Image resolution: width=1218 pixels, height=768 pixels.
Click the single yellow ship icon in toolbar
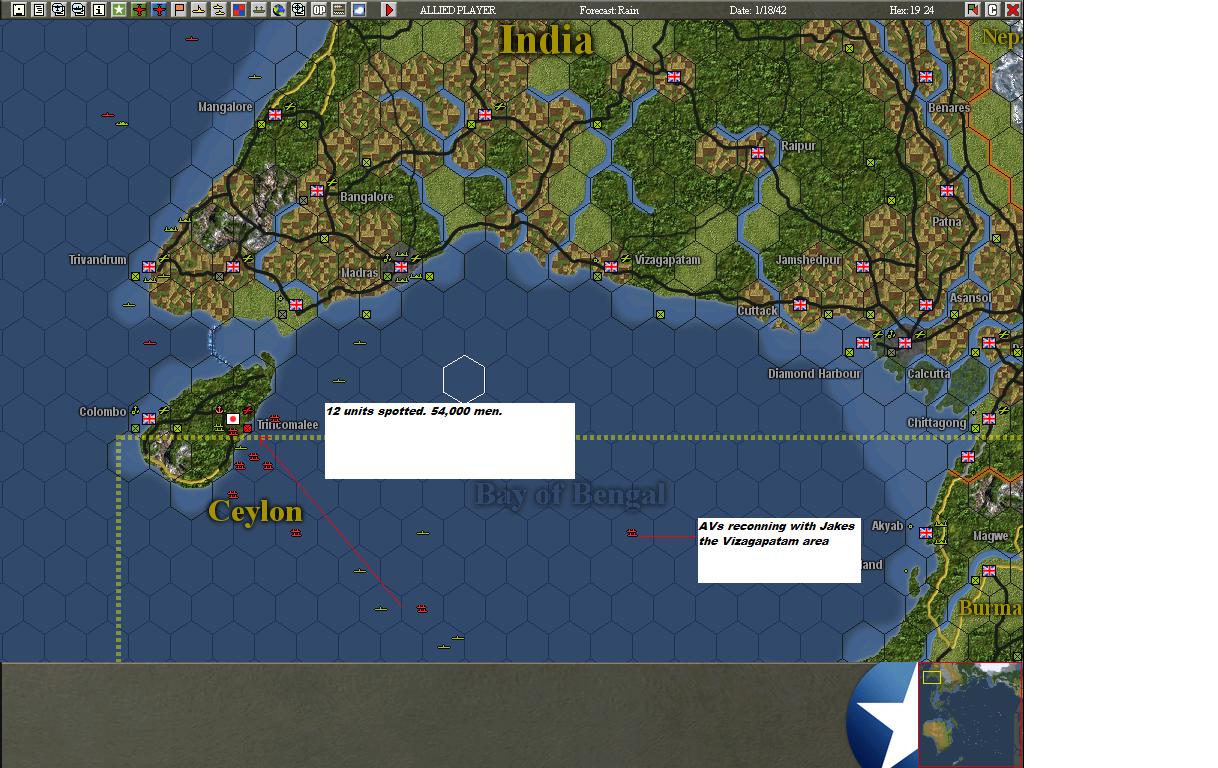coord(198,10)
